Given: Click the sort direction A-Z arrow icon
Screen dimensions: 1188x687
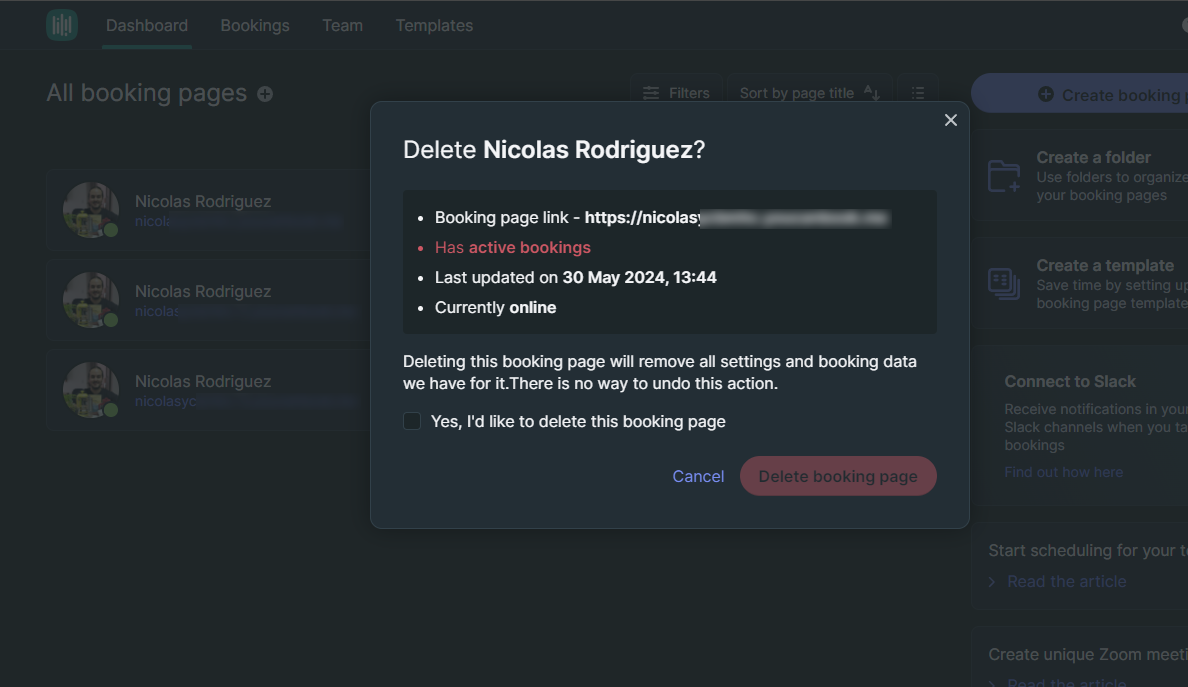Looking at the screenshot, I should [871, 93].
